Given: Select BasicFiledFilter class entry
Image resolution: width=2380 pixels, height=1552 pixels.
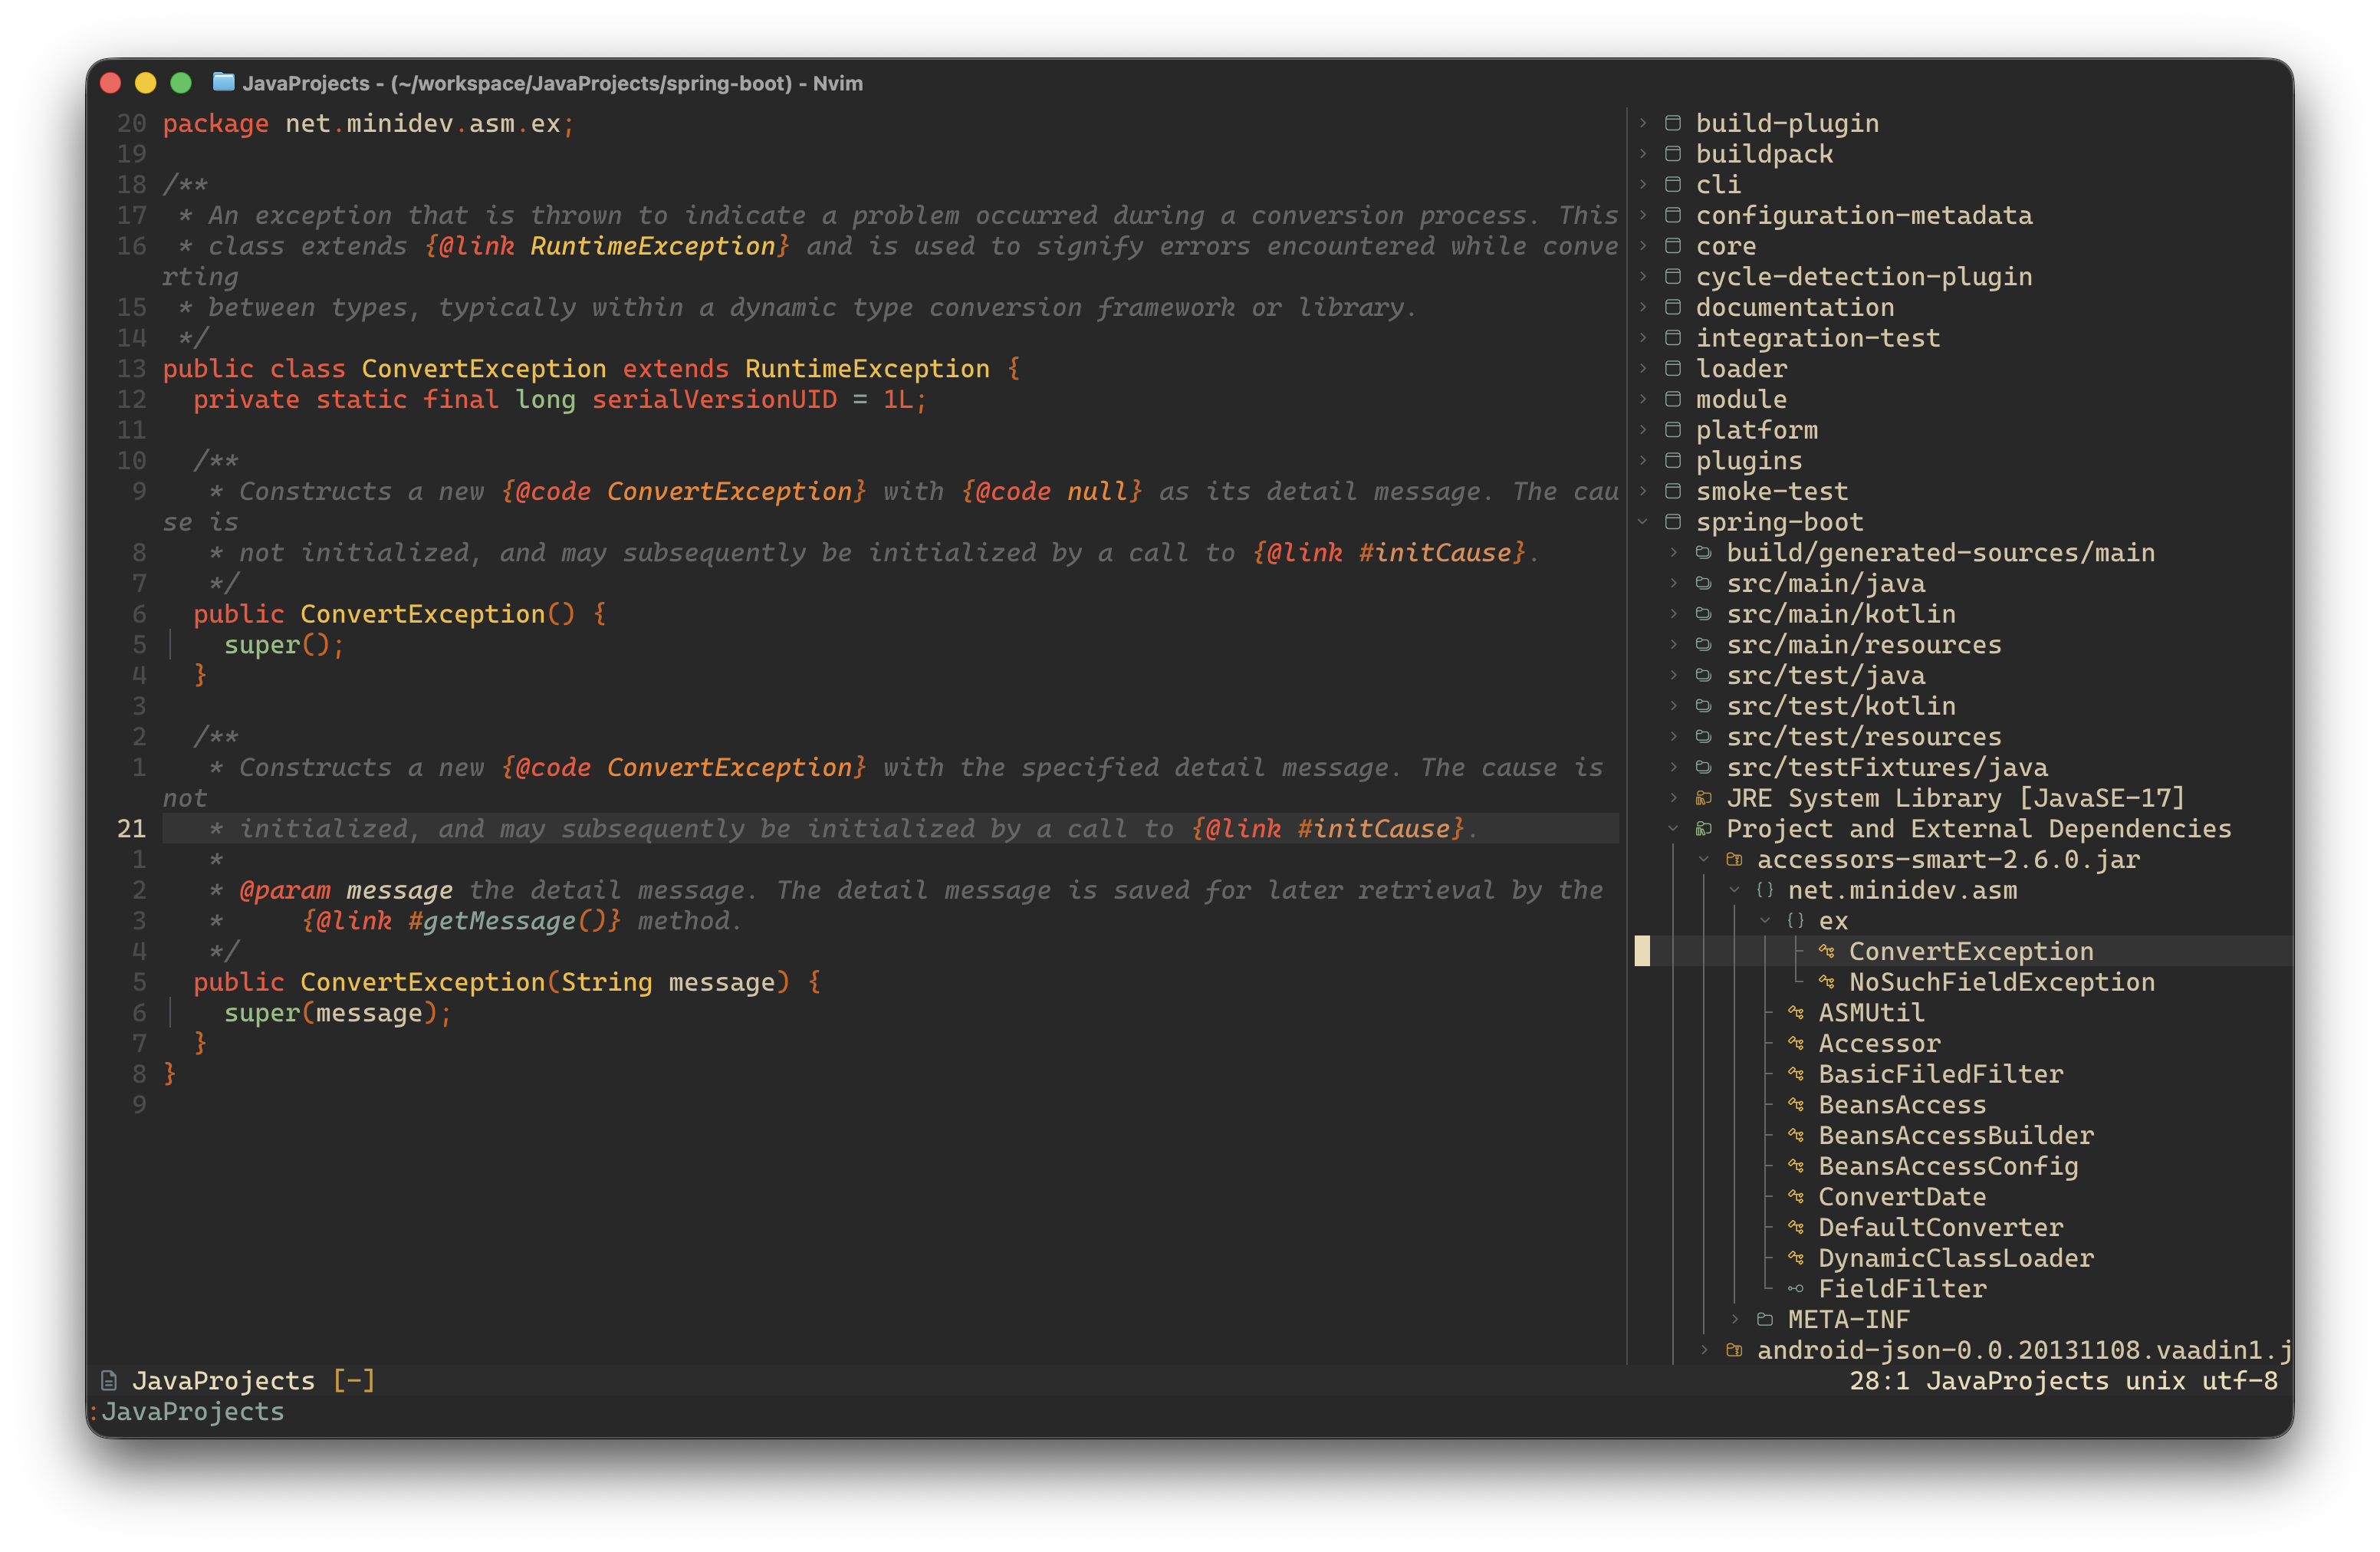Looking at the screenshot, I should (1940, 1074).
